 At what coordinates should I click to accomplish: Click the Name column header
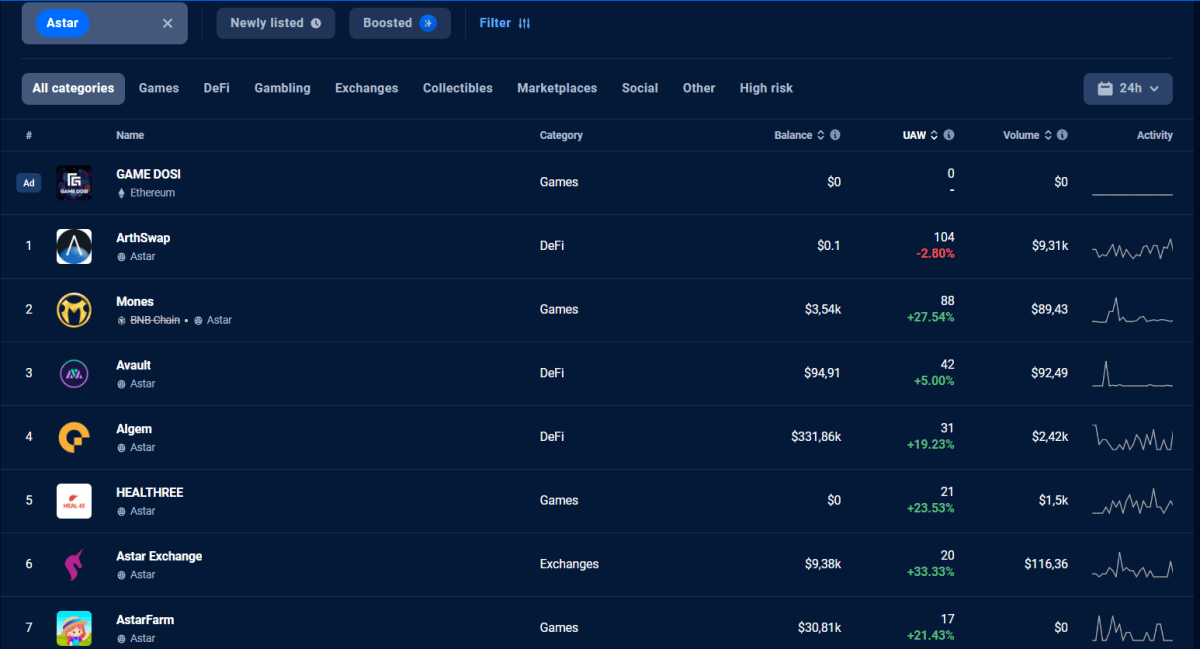pos(130,135)
